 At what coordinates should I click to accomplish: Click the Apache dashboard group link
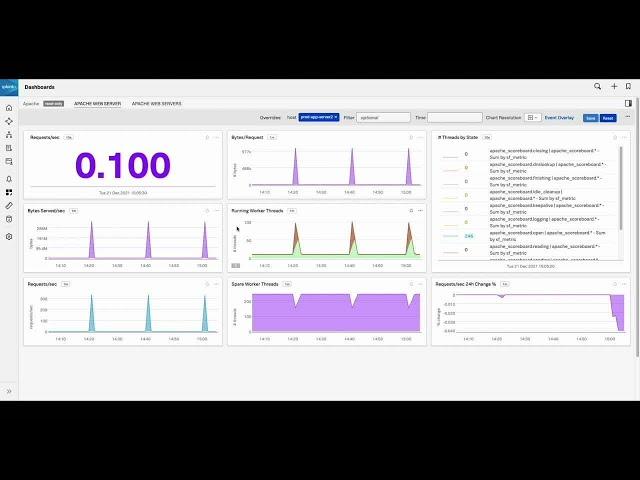(x=31, y=104)
